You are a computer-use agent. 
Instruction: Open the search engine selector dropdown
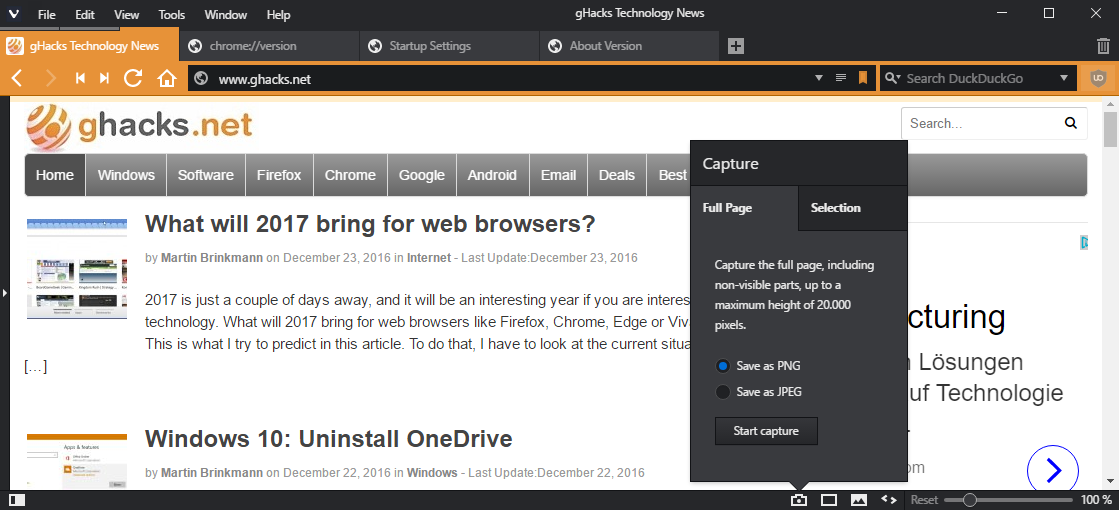point(893,78)
